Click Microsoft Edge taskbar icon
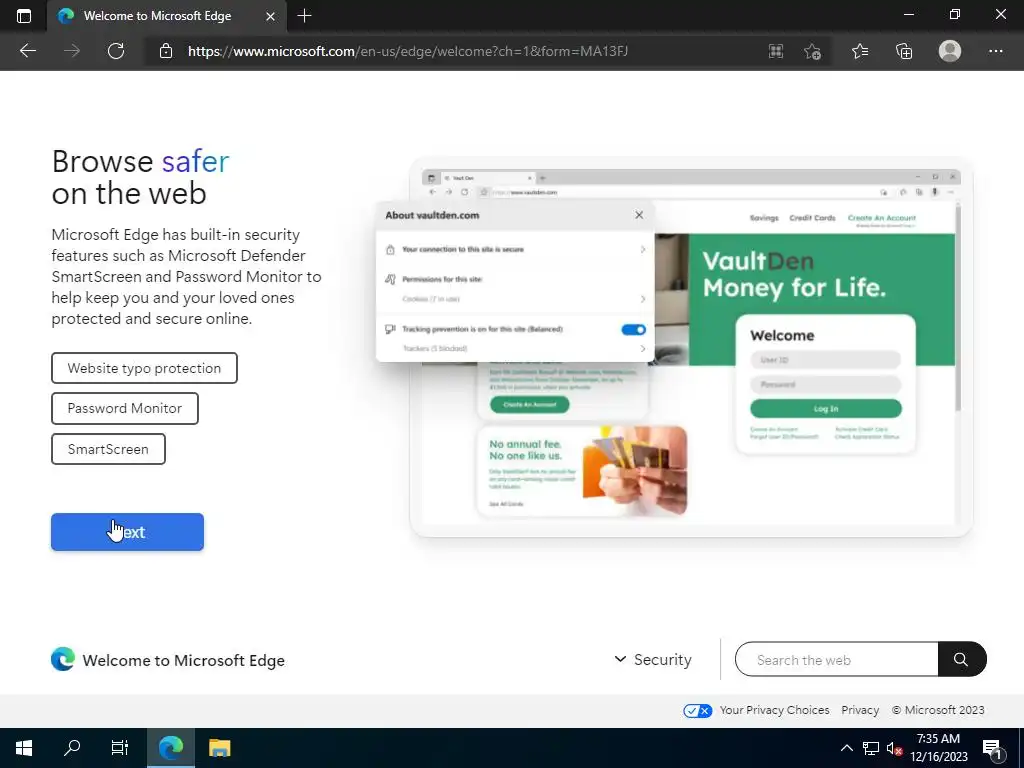 tap(171, 748)
